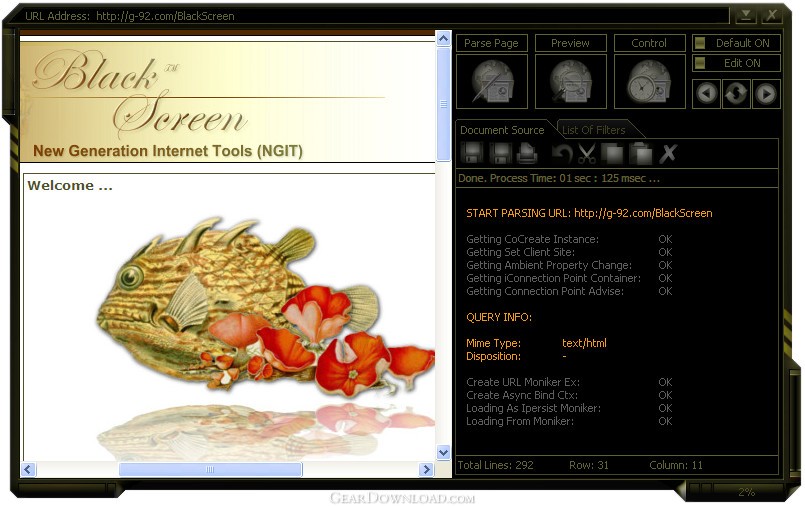The width and height of the screenshot is (805, 506).
Task: Click the horizontal scrollbar's right arrow
Action: pos(426,469)
